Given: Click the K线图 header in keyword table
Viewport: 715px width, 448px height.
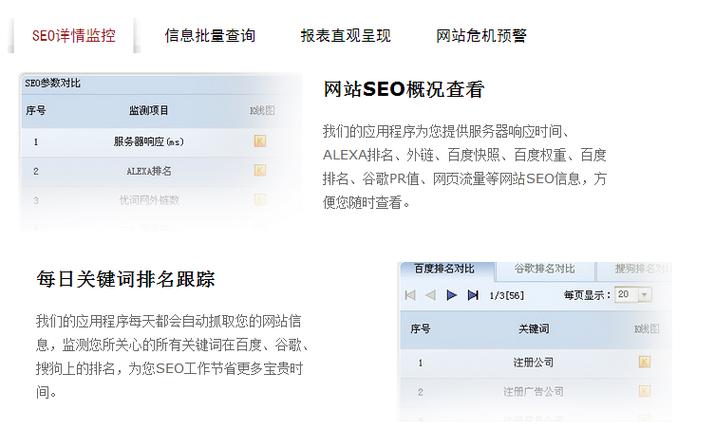Looking at the screenshot, I should pos(647,328).
